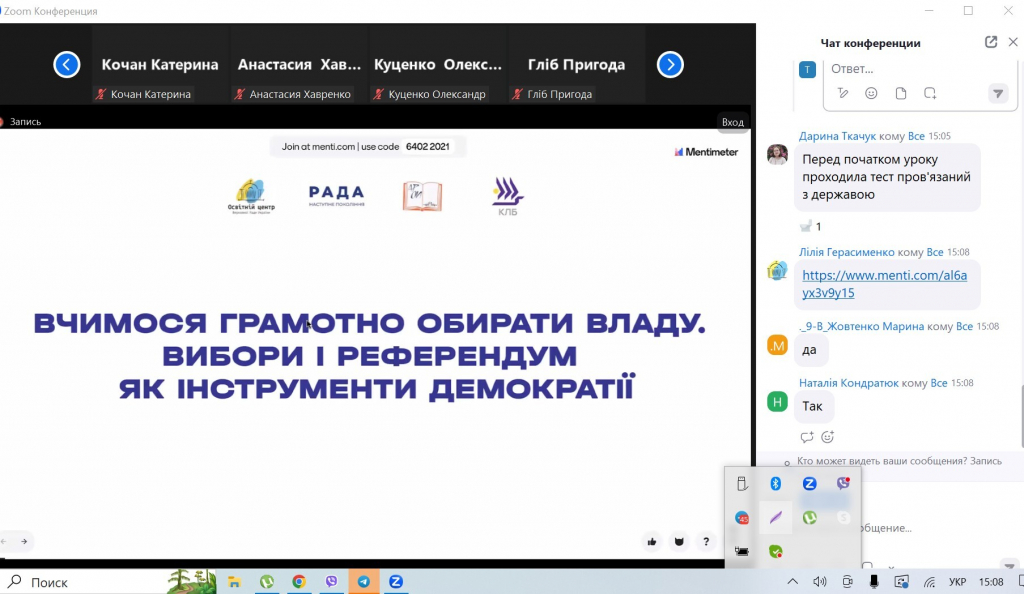The width and height of the screenshot is (1024, 594).
Task: Open text formatting in the reply box
Action: pyautogui.click(x=842, y=93)
